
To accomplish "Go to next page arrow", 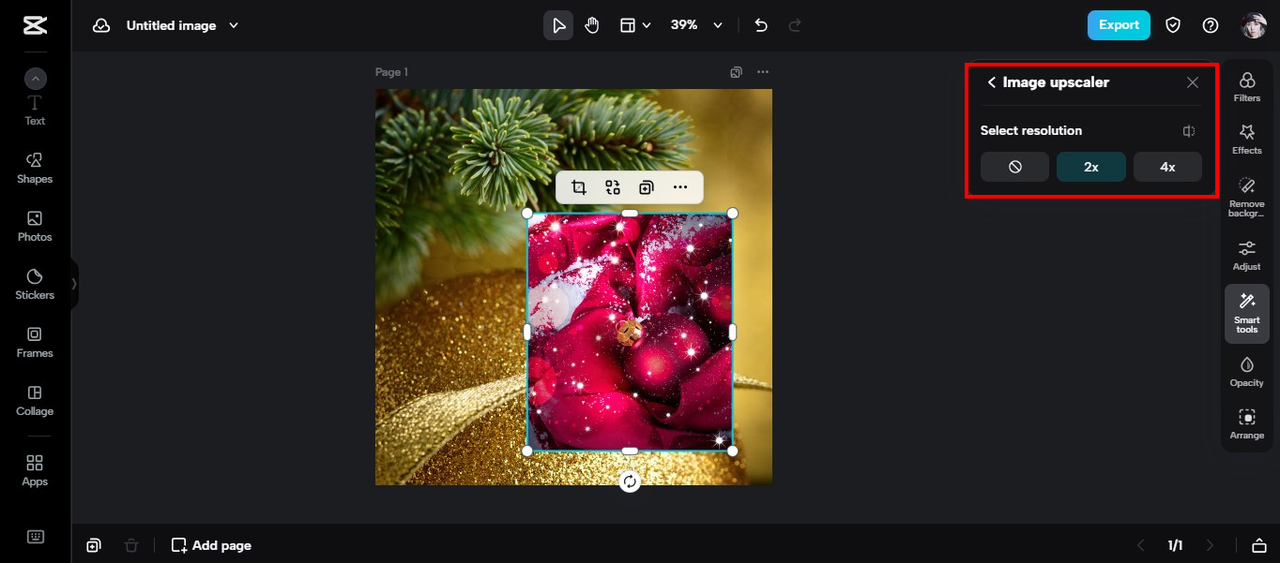I will (x=1210, y=545).
